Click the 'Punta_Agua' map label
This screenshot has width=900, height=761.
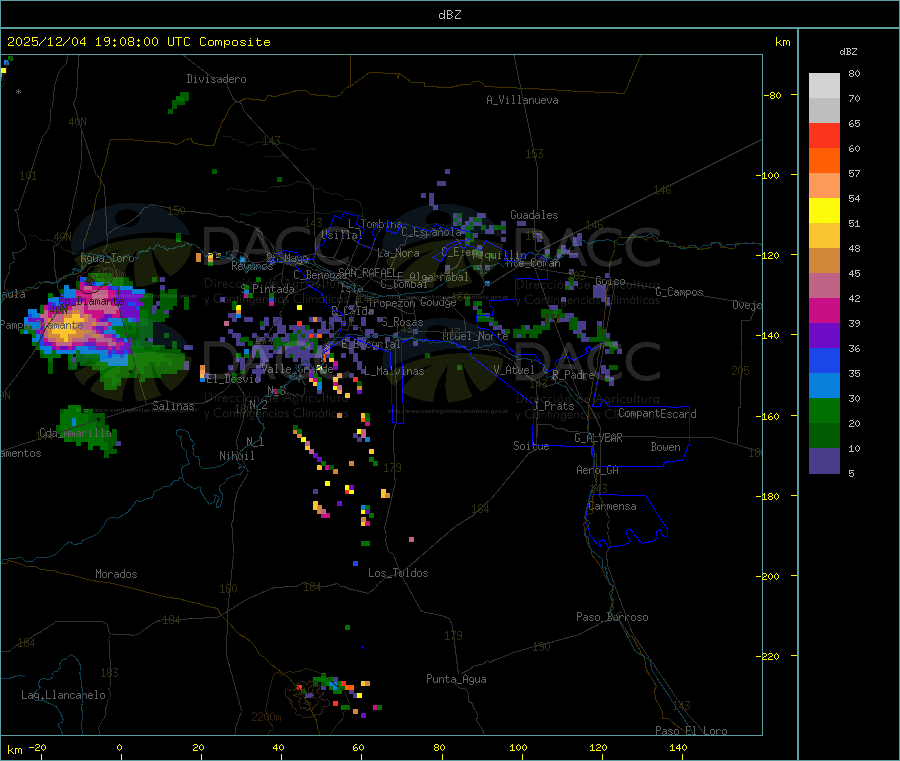pos(456,679)
